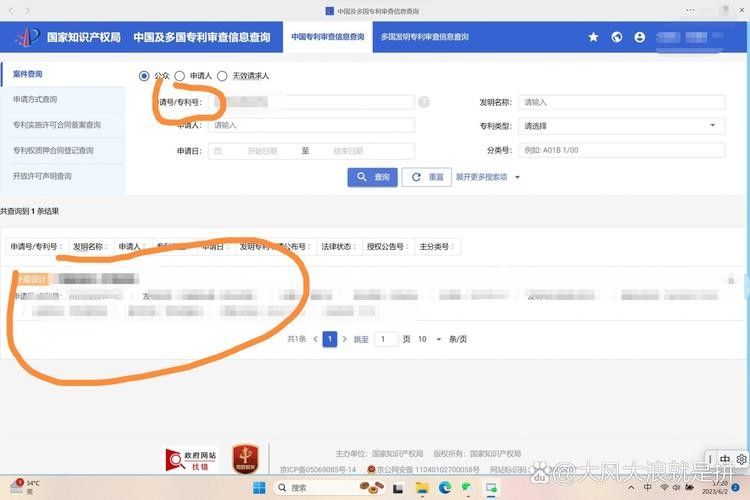Switch to 多国发明专利审查信息查询 tab

point(425,37)
